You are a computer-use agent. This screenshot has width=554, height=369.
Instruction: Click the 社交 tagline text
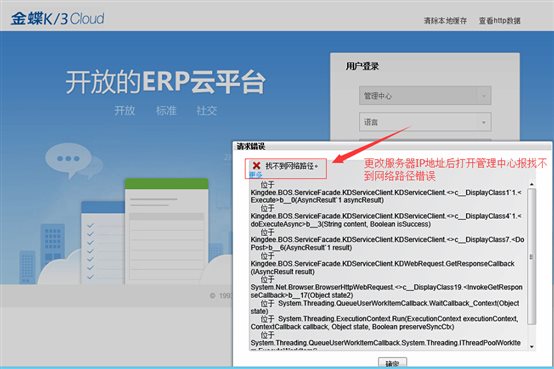[207, 111]
